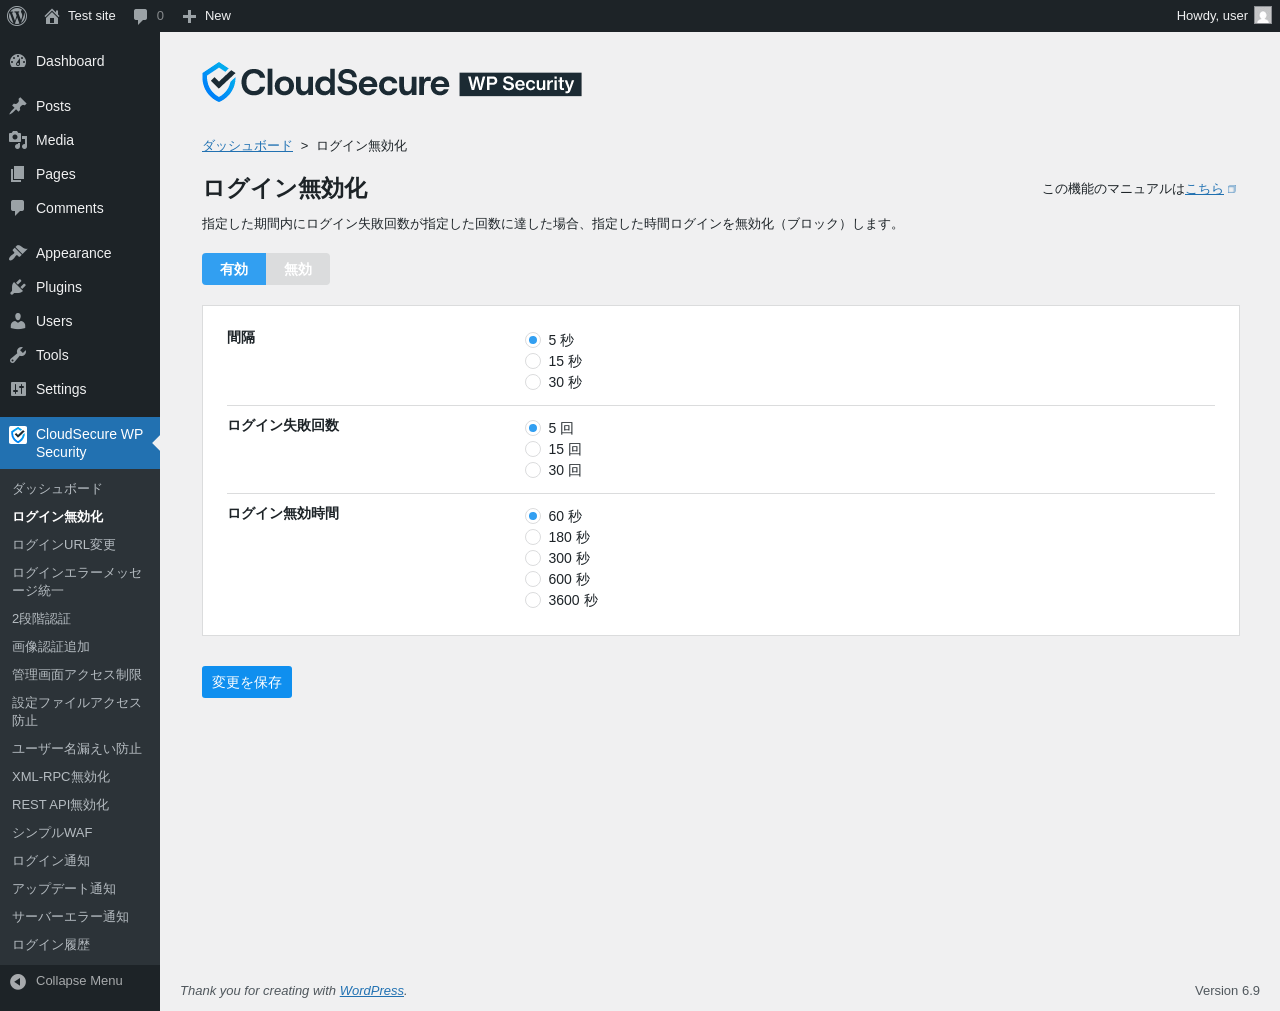Open Appearance menu item

click(x=80, y=253)
